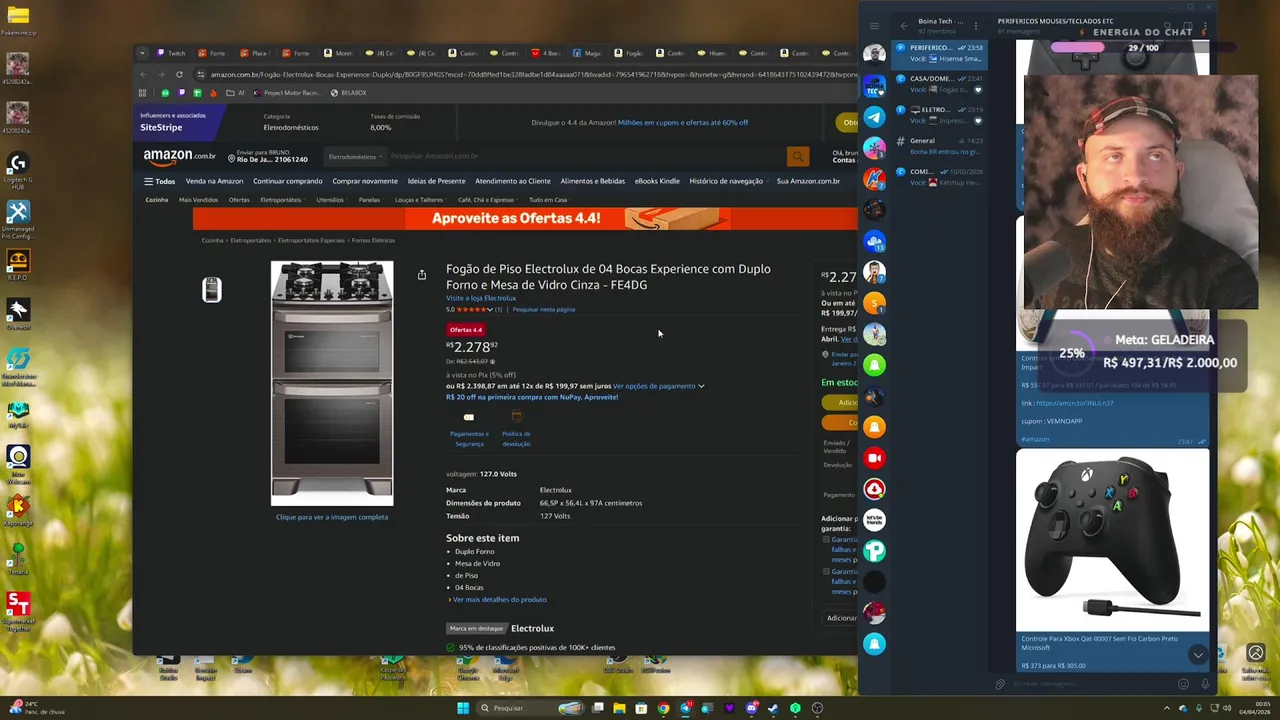Open Atendimento ao Cliente nav item

coord(513,181)
